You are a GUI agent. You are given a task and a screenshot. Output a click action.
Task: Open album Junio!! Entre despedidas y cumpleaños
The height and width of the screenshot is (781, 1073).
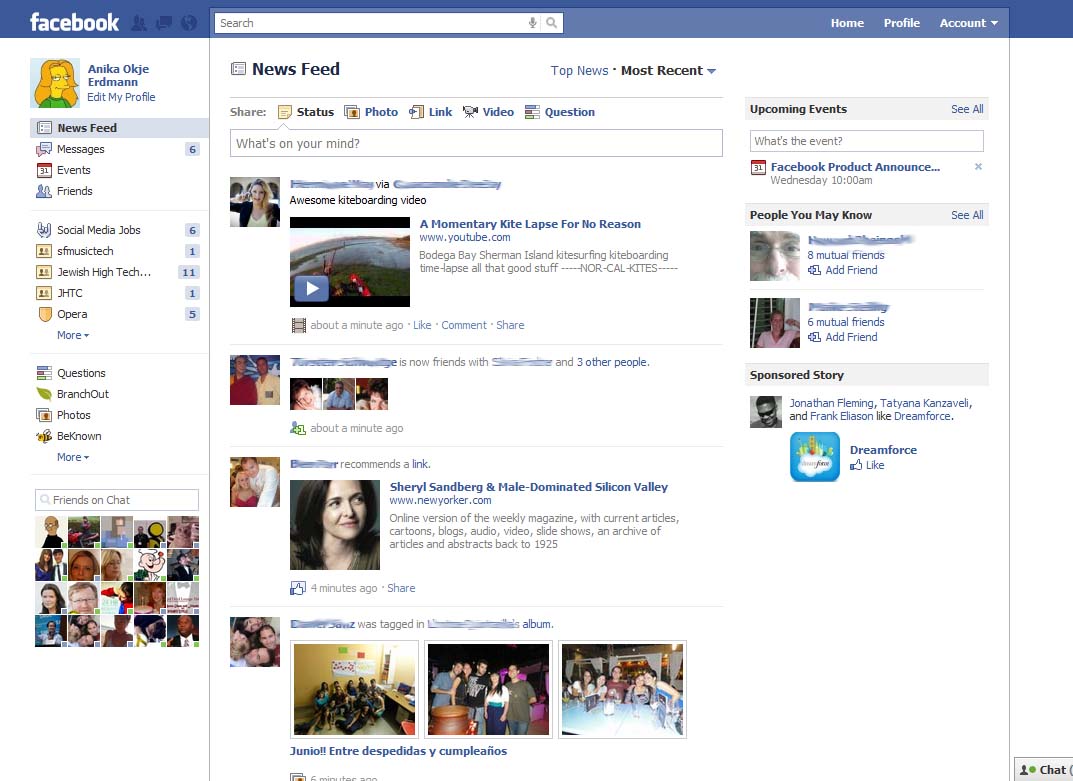[x=398, y=751]
